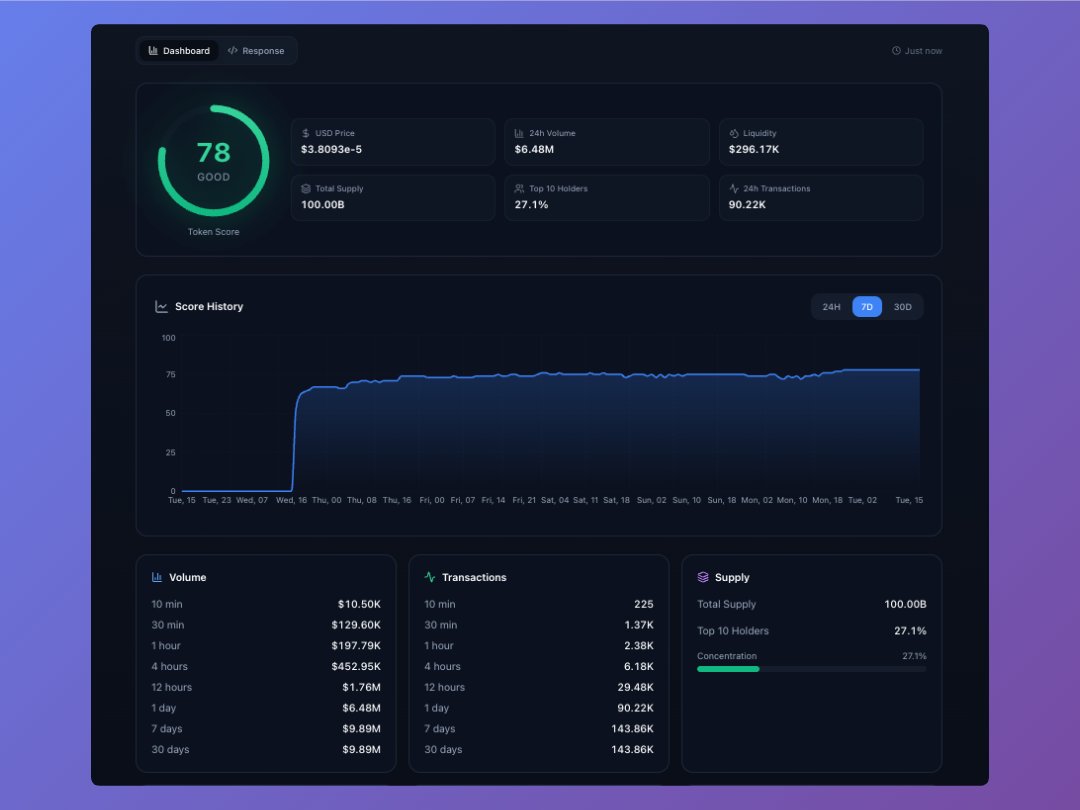1080x810 pixels.
Task: Click the people icon on Top 10 Holders card
Action: coord(519,188)
